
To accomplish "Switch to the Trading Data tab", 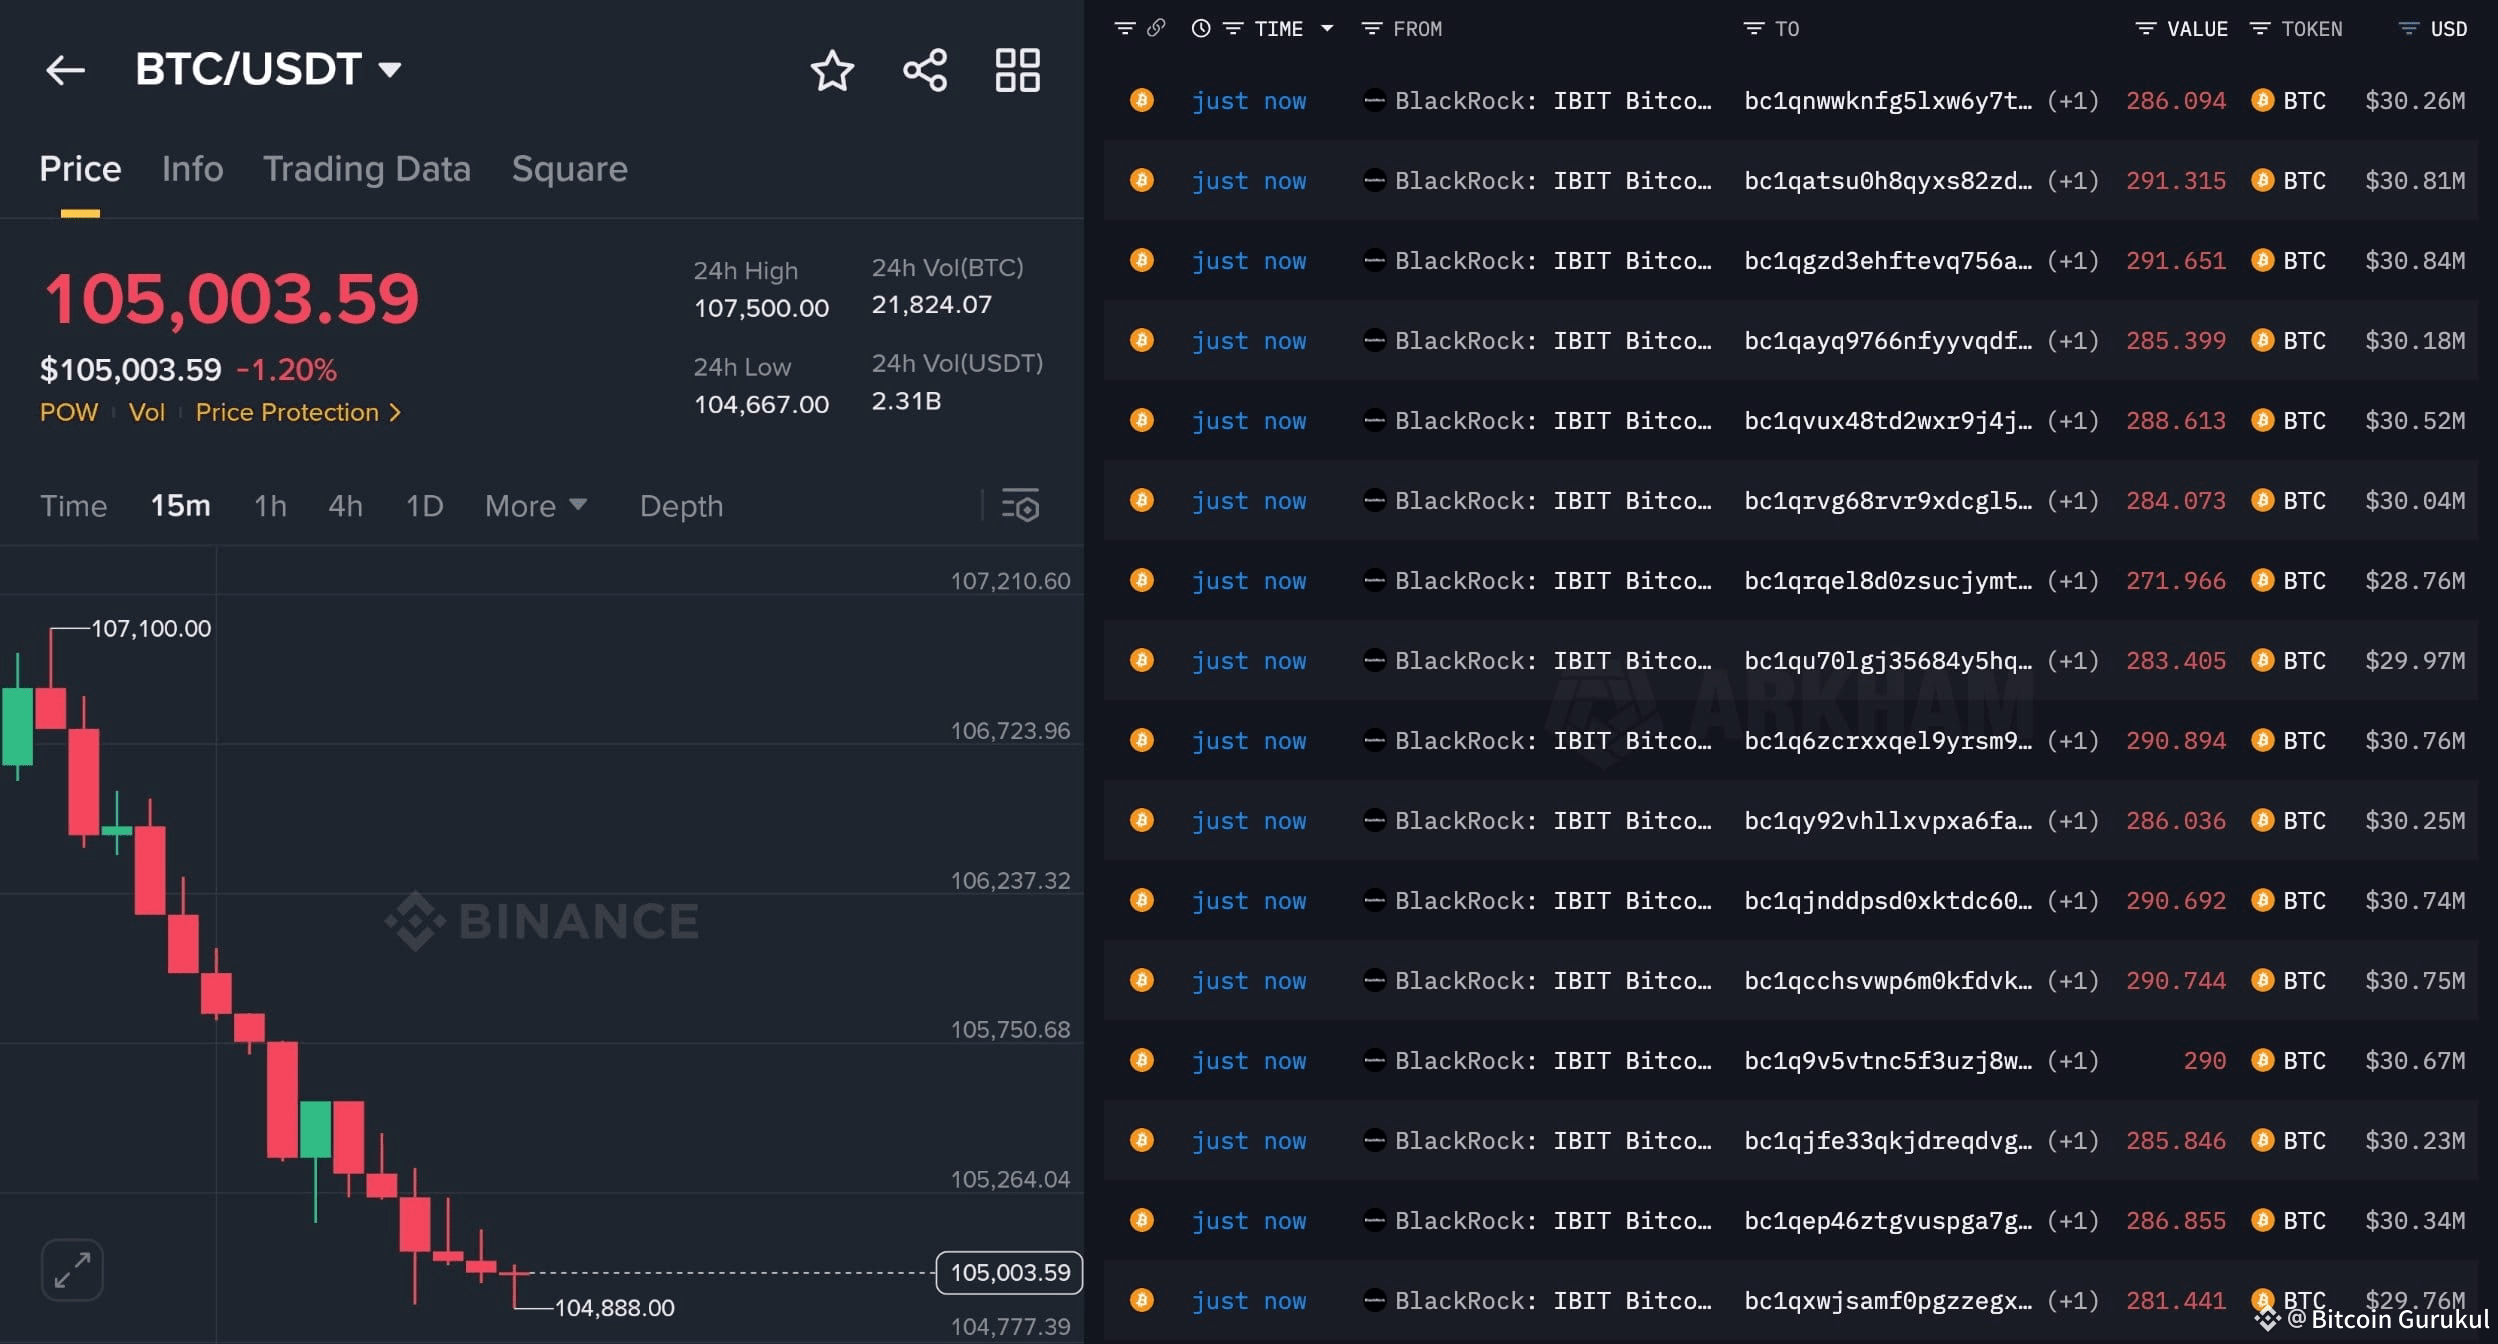I will (x=366, y=169).
